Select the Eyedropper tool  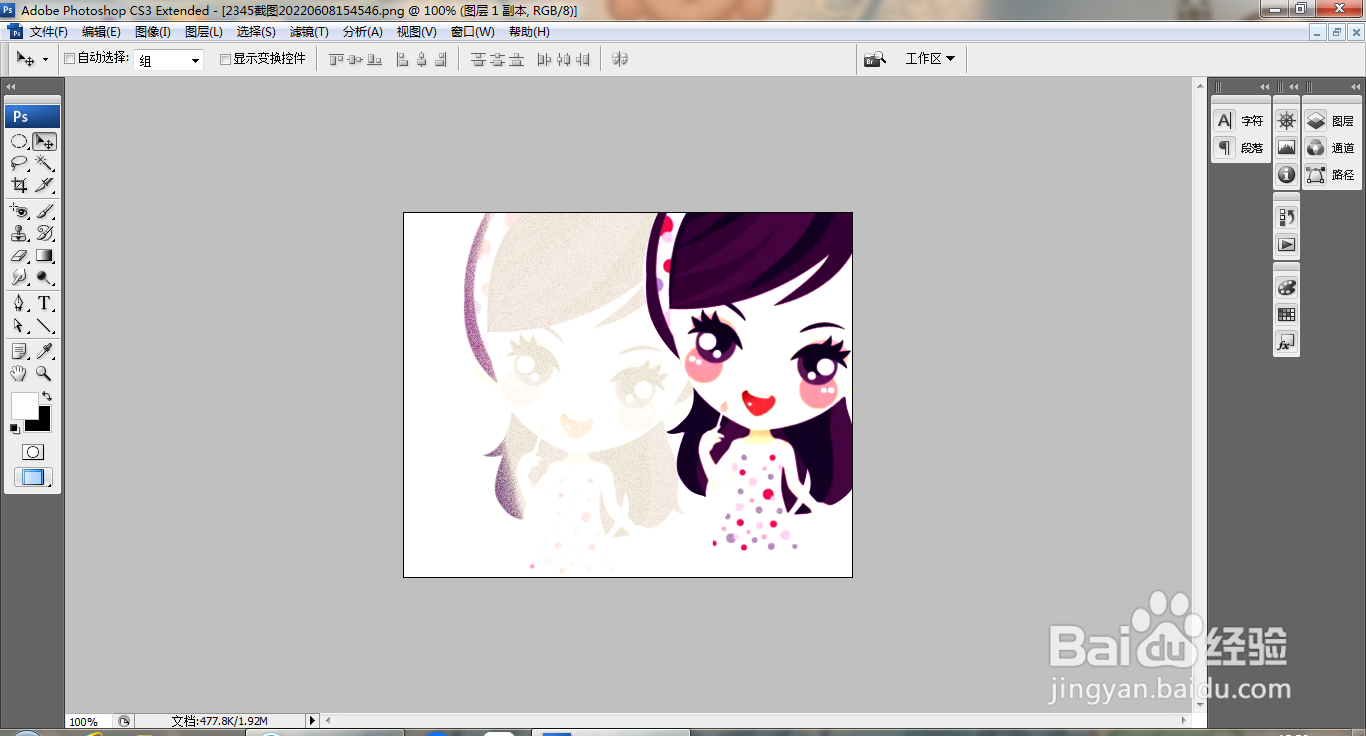[44, 351]
